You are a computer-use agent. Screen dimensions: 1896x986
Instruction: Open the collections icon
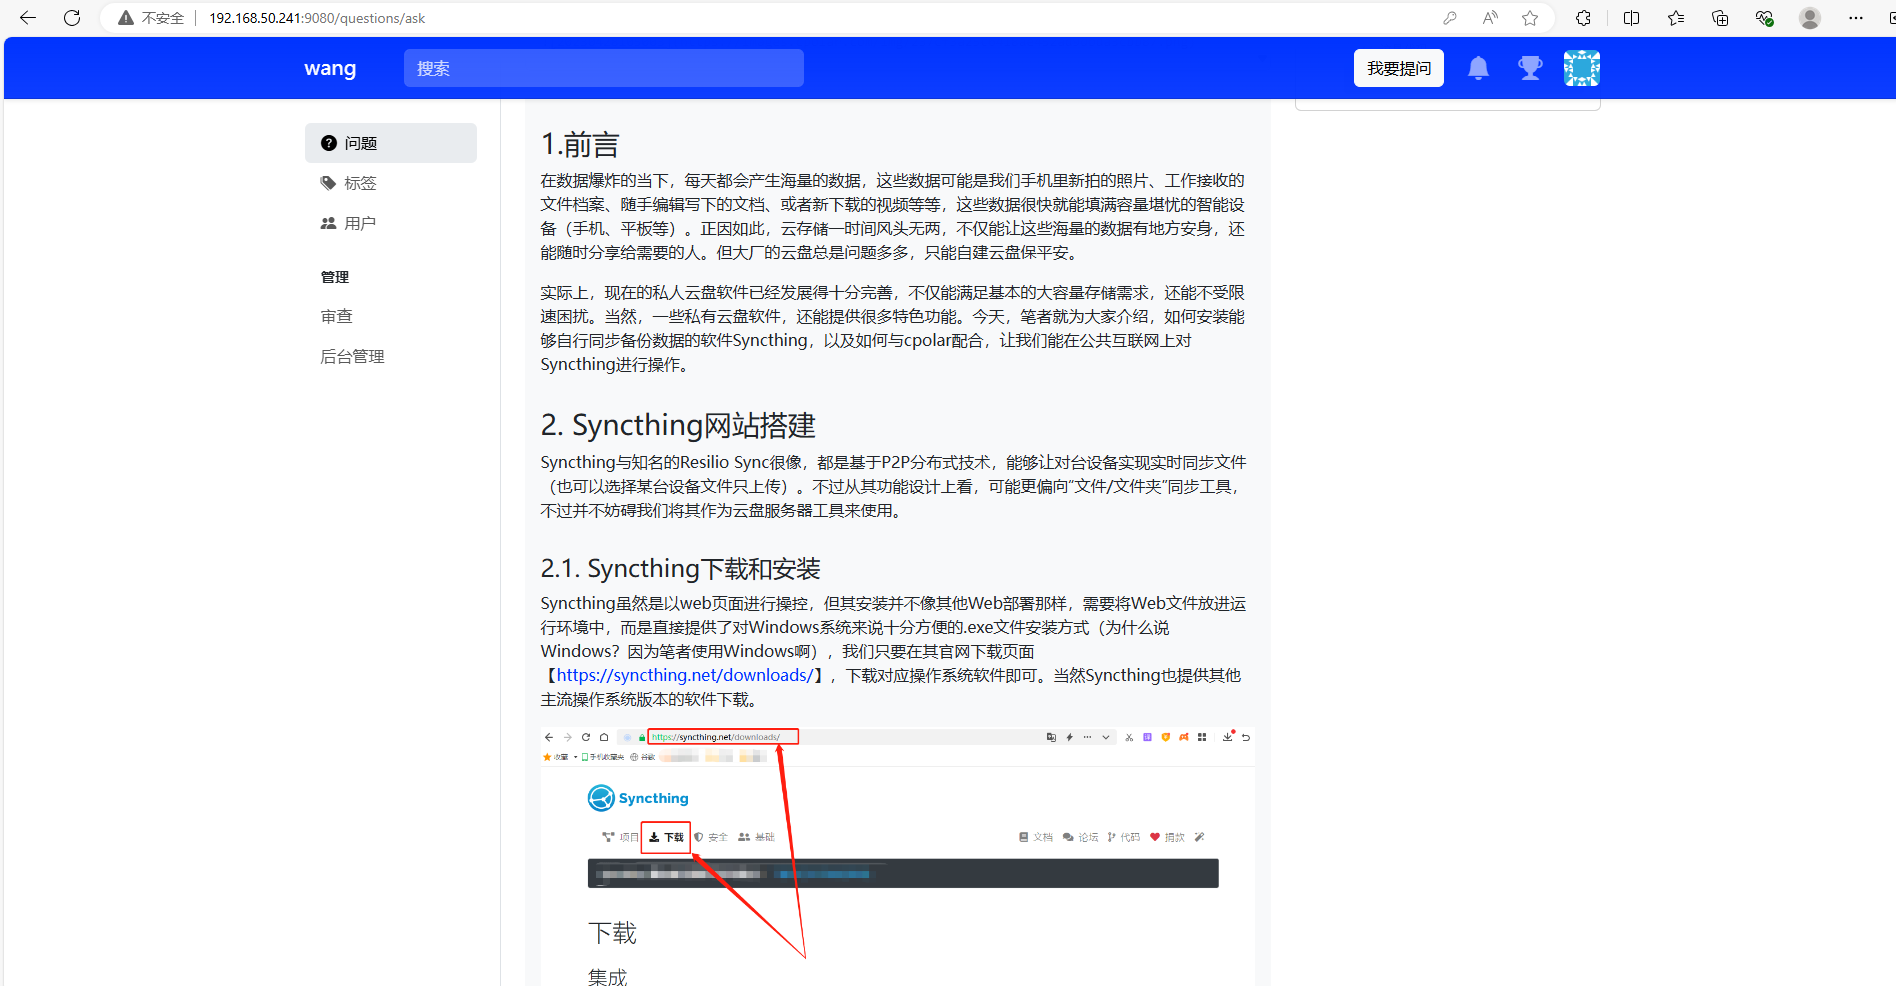(1720, 18)
